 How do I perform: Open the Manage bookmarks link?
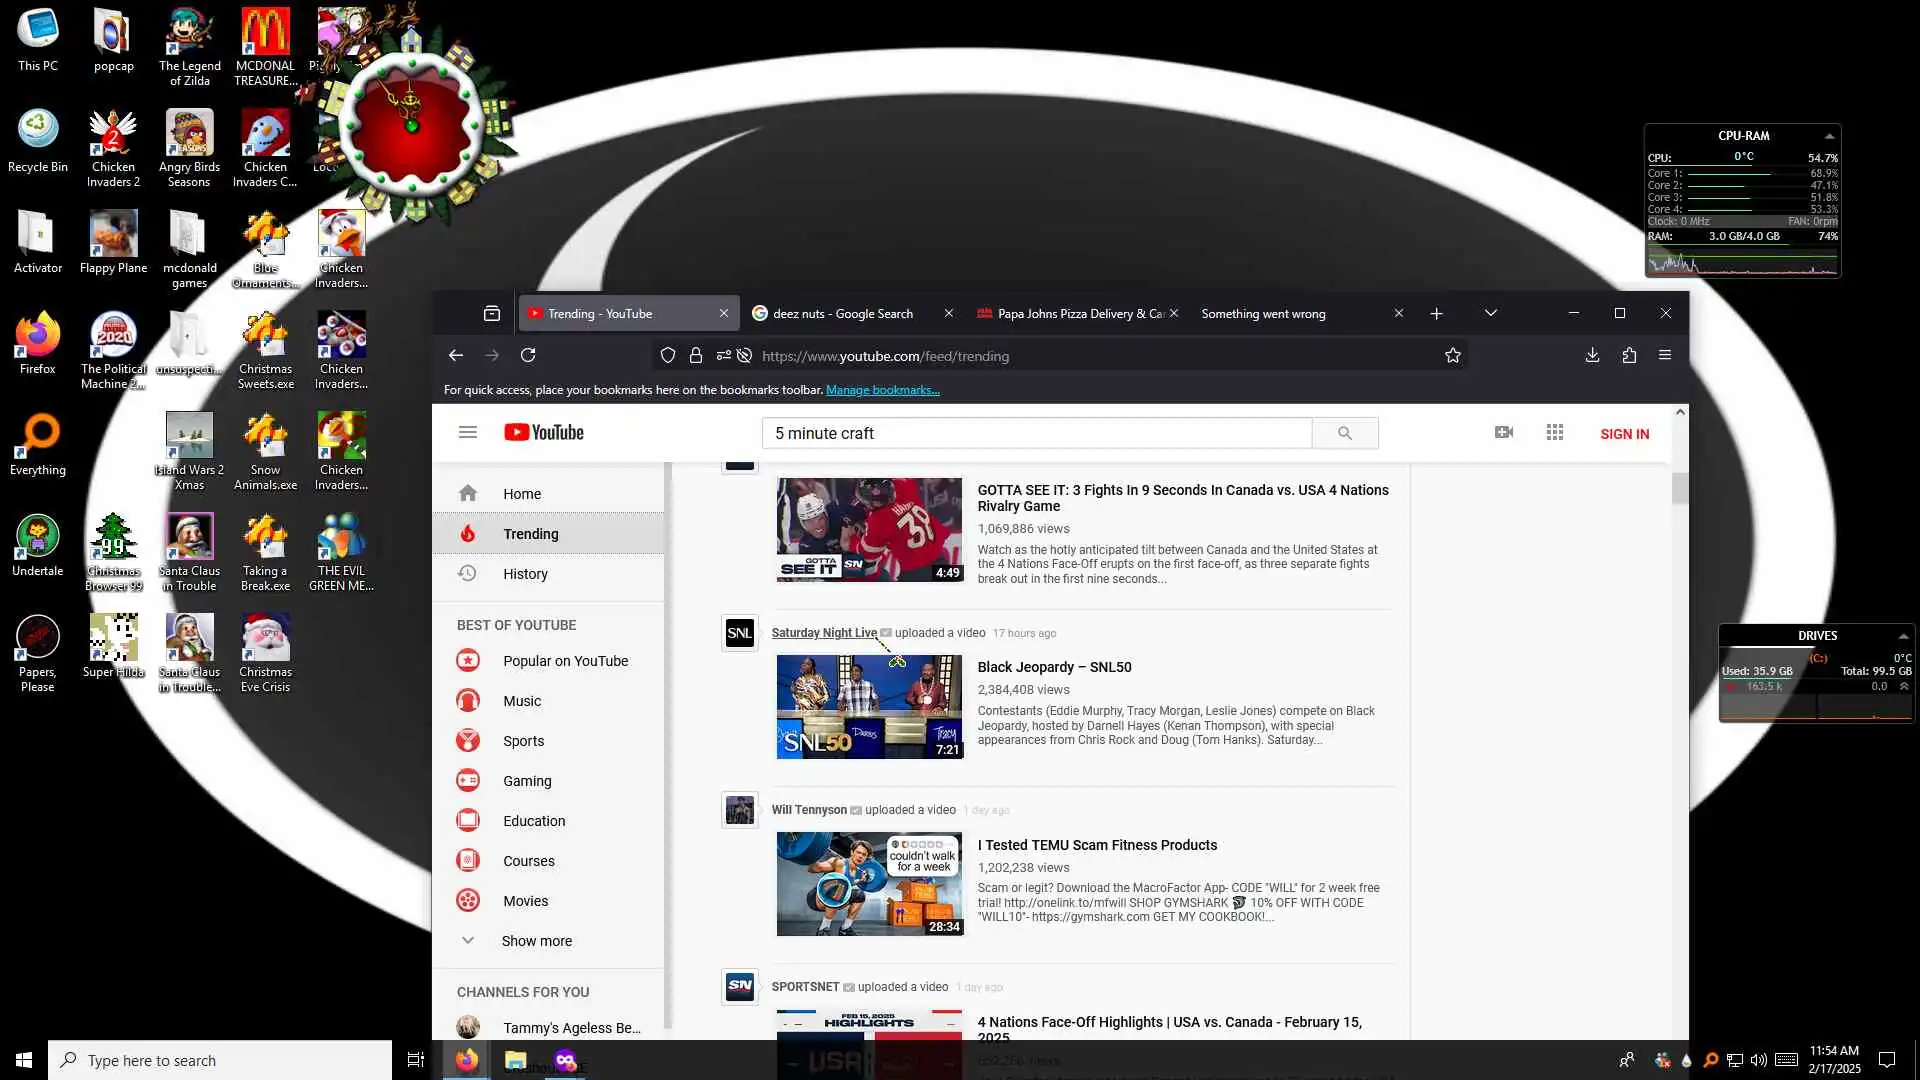tap(882, 390)
